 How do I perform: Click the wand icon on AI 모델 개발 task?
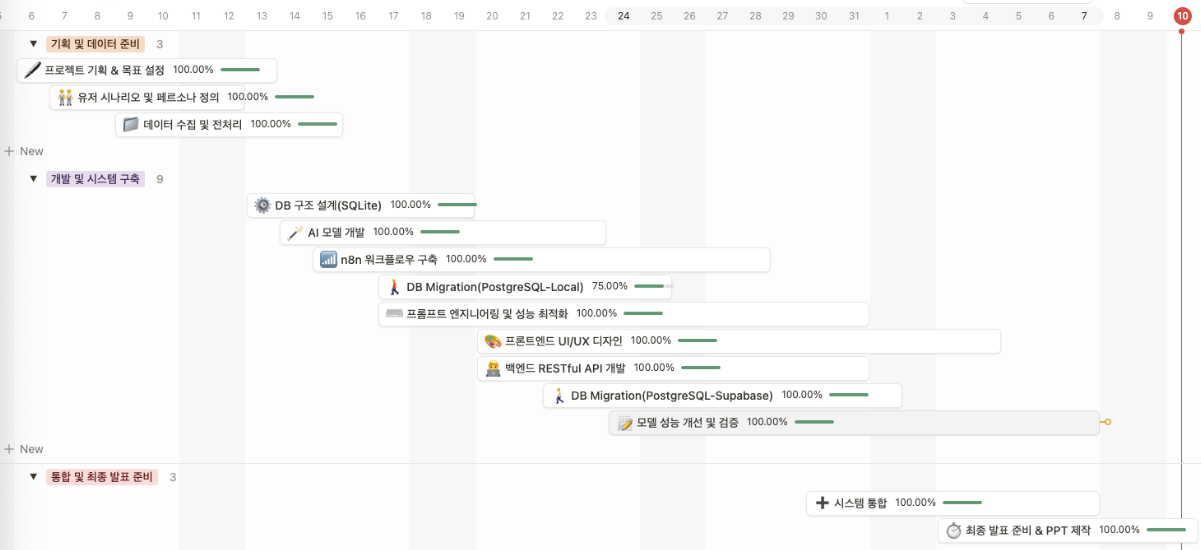295,232
